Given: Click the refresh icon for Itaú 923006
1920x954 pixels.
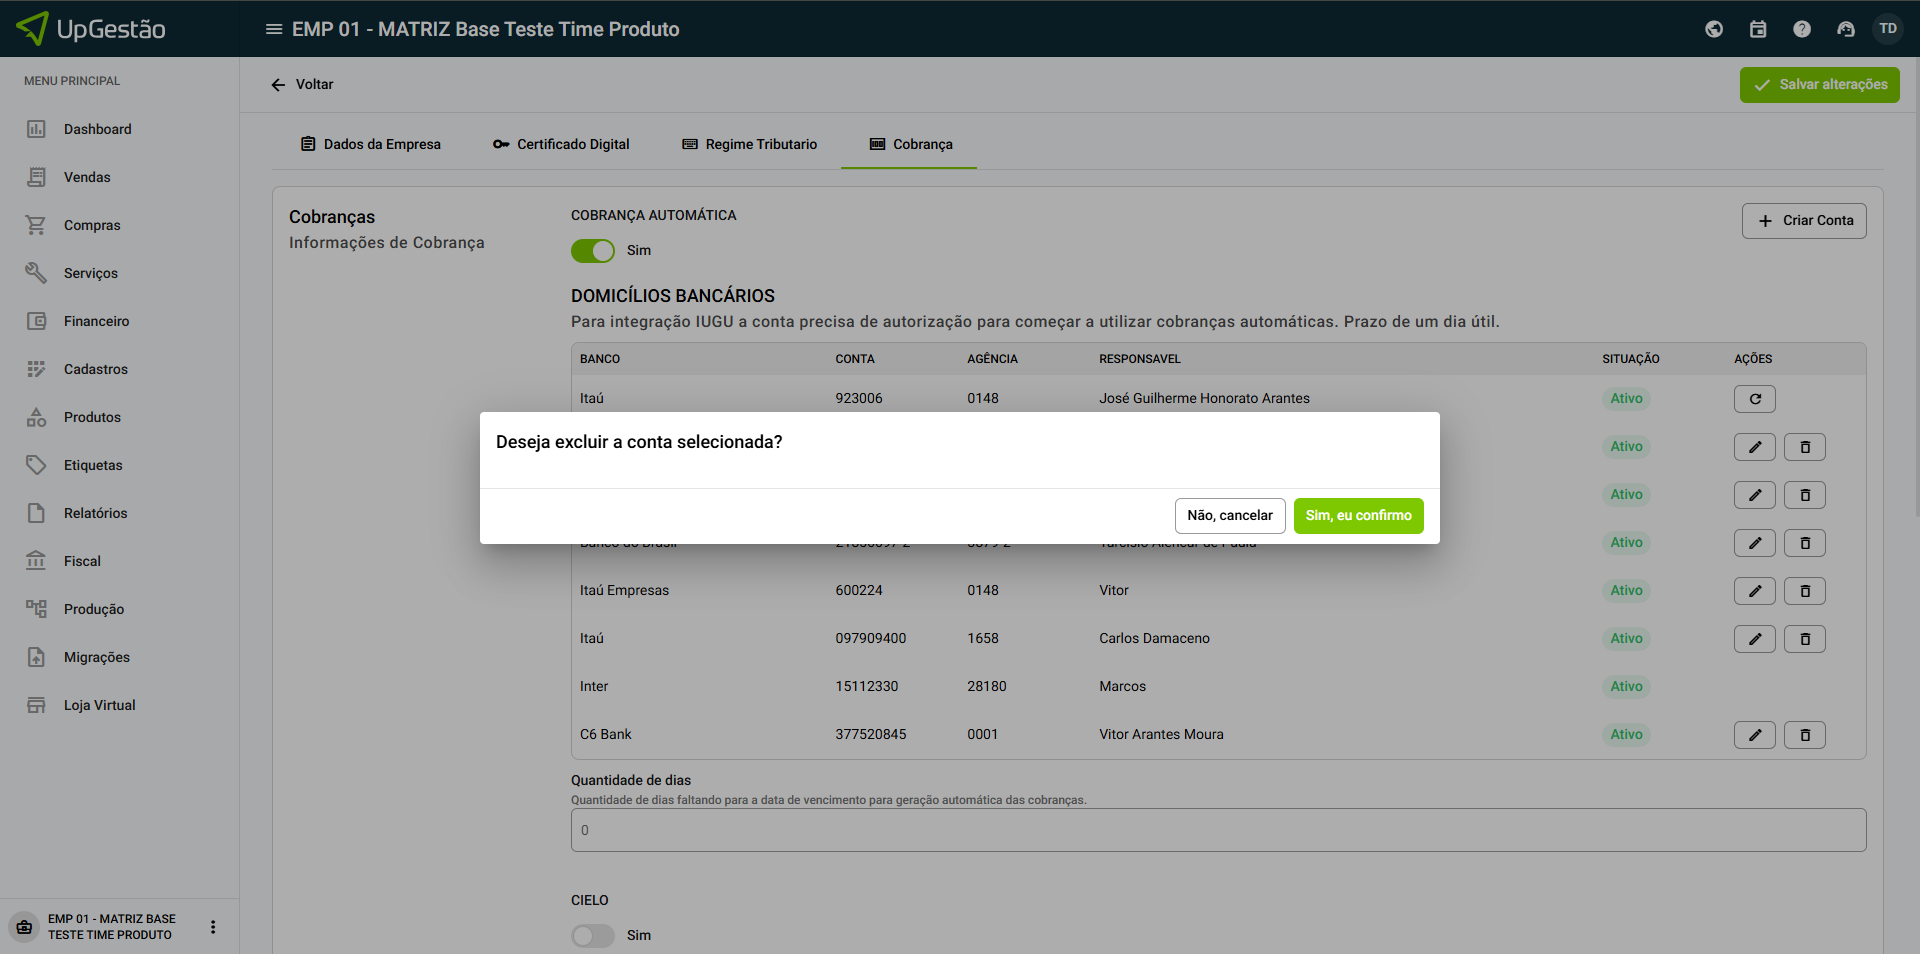Looking at the screenshot, I should [1754, 399].
